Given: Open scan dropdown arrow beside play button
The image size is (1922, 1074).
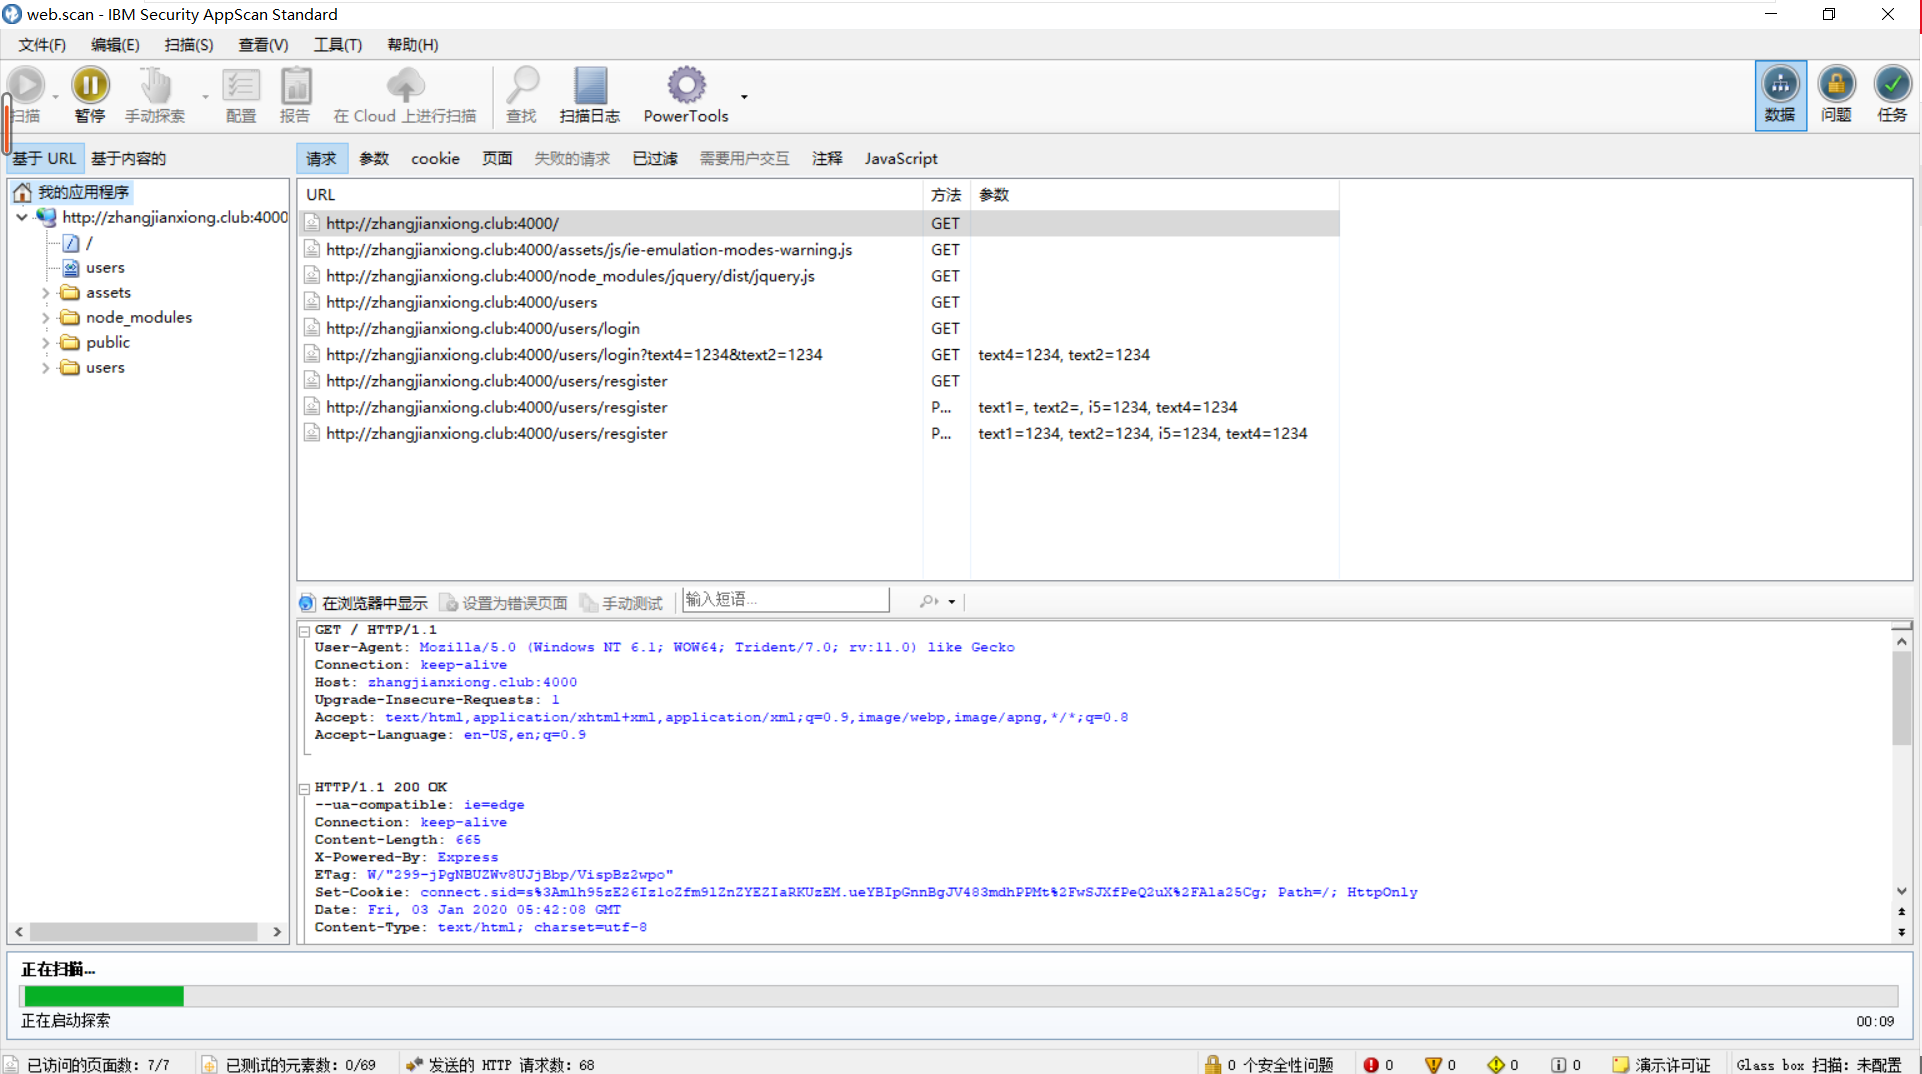Looking at the screenshot, I should click(55, 96).
